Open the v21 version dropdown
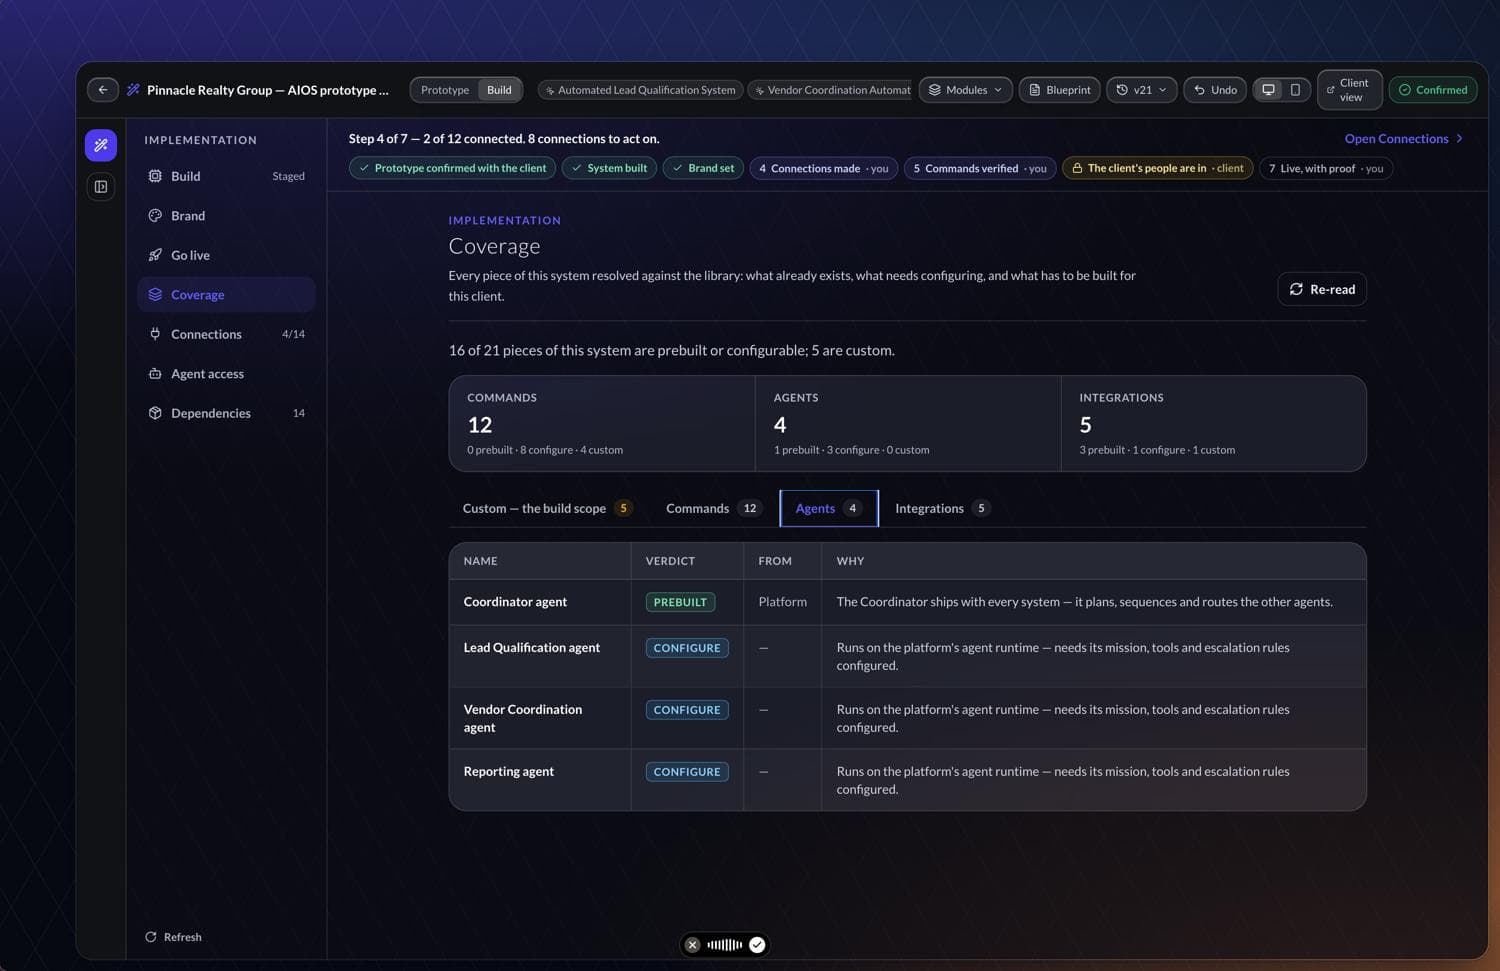This screenshot has width=1500, height=971. pyautogui.click(x=1142, y=90)
